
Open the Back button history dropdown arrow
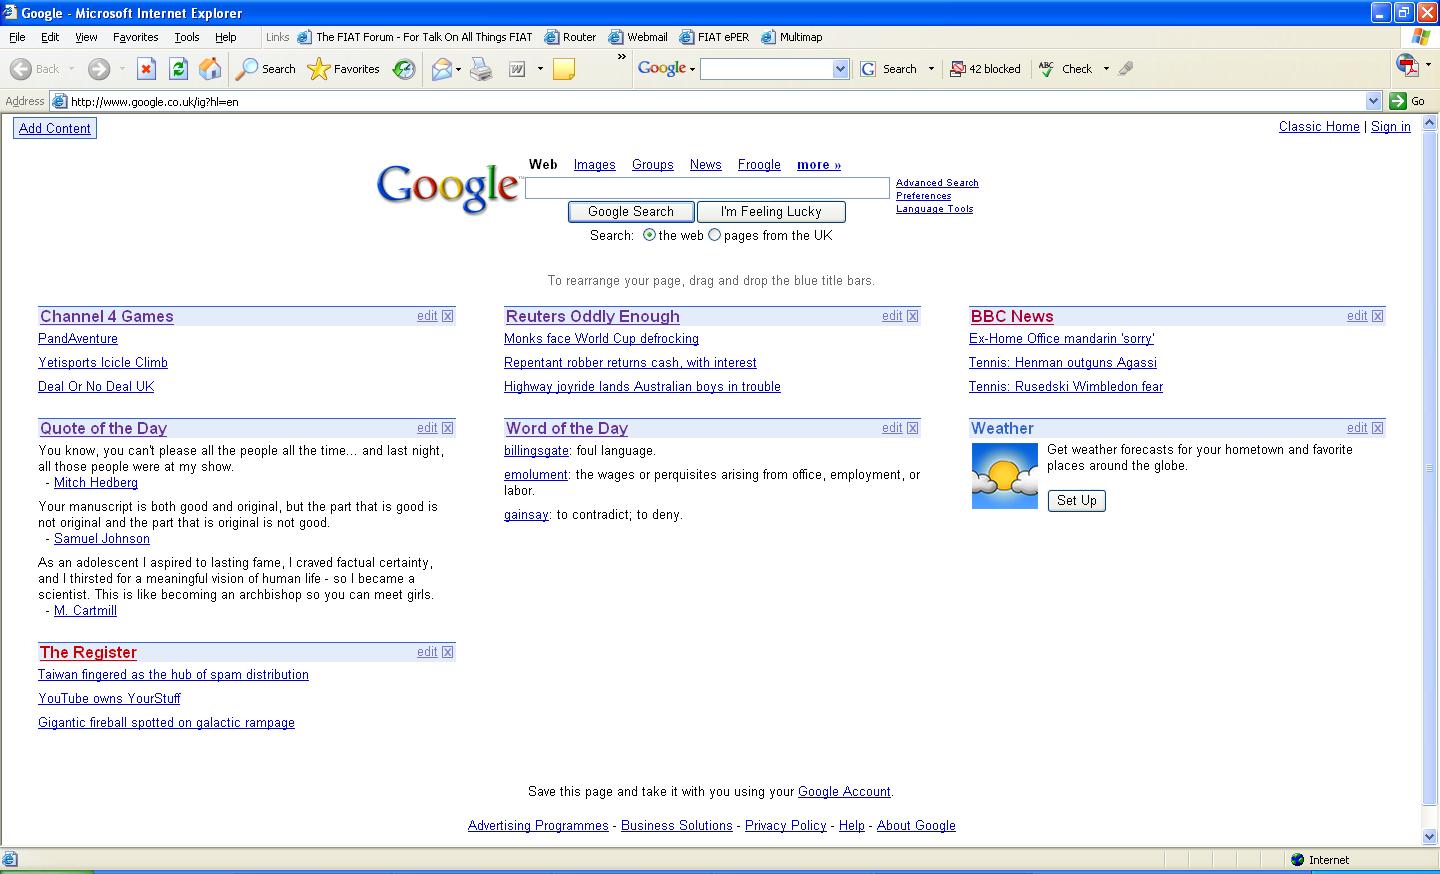click(71, 69)
